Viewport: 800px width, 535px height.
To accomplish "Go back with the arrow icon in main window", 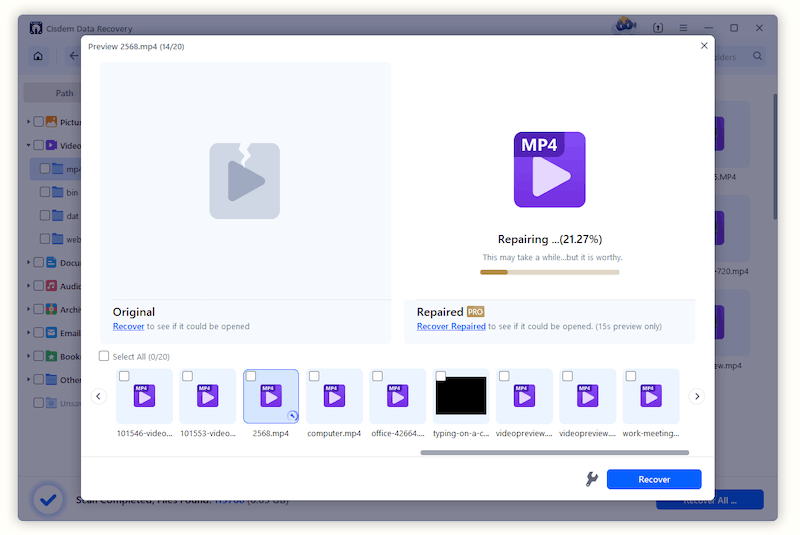I will tap(74, 56).
